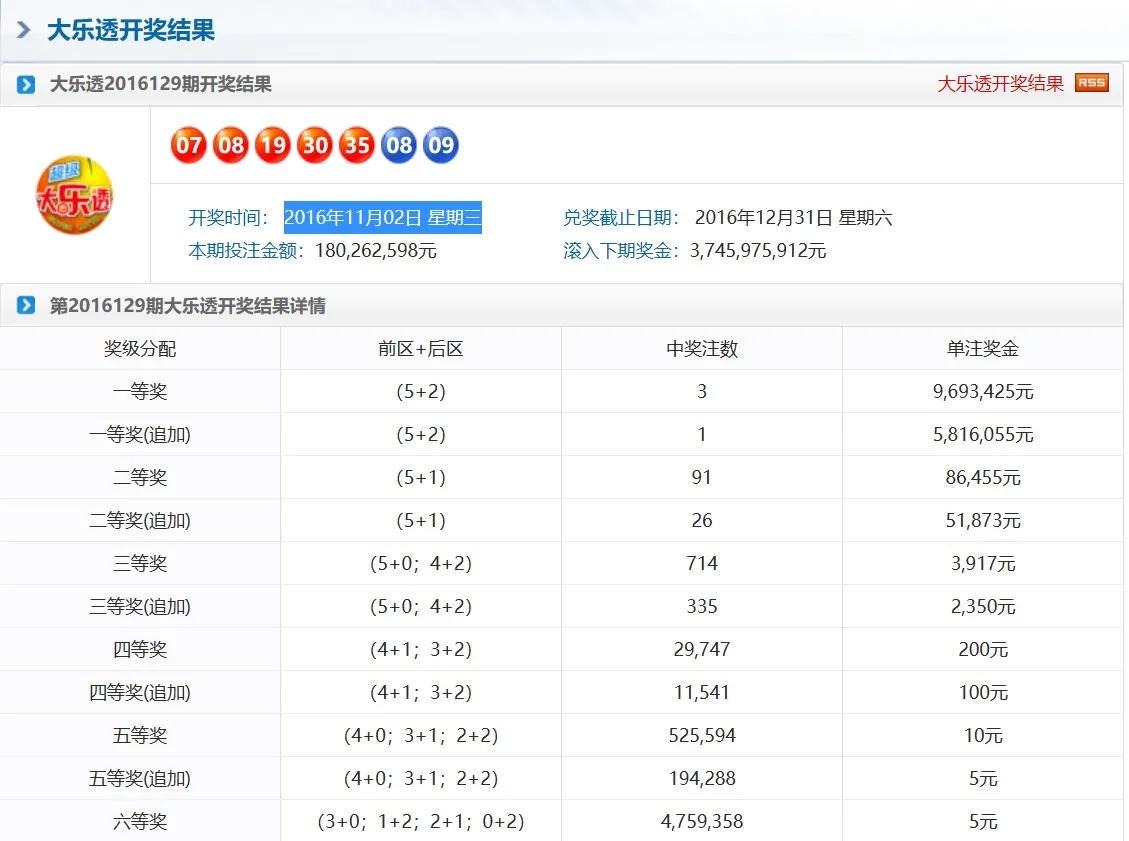
Task: Click the blue ball numbered 08
Action: (x=398, y=144)
